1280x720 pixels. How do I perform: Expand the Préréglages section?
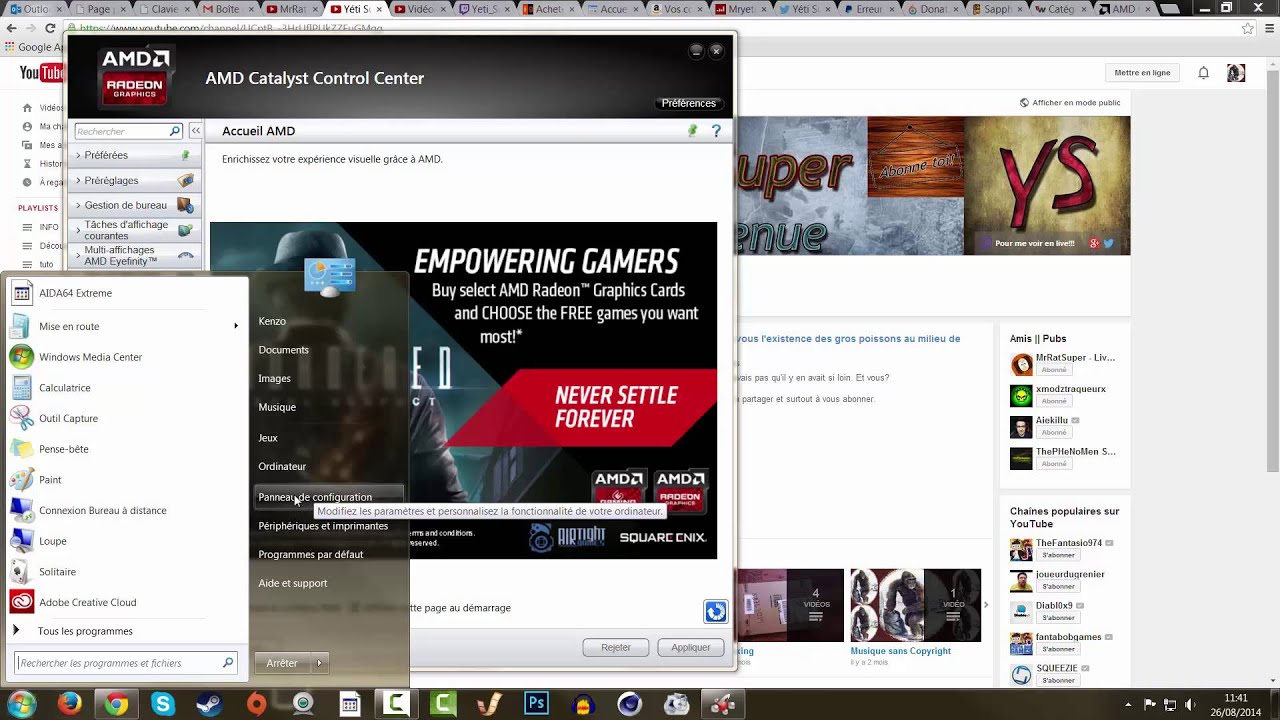[x=135, y=181]
